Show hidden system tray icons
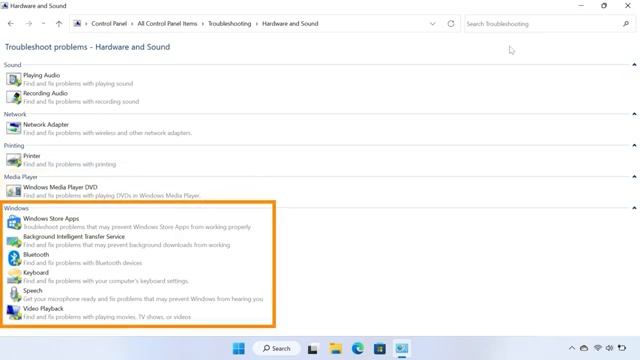Image resolution: width=640 pixels, height=360 pixels. (572, 348)
